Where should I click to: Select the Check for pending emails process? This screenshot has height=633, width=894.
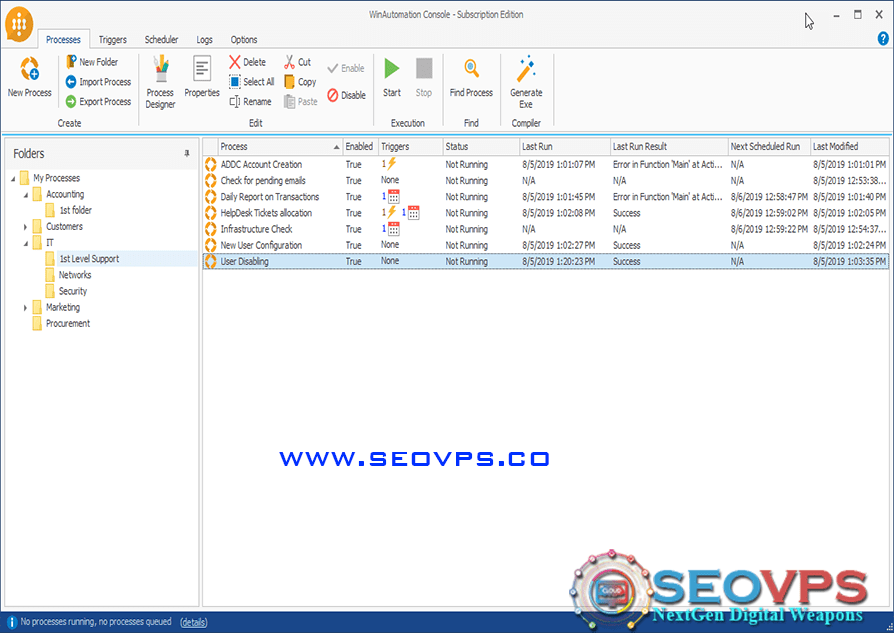[546, 181]
